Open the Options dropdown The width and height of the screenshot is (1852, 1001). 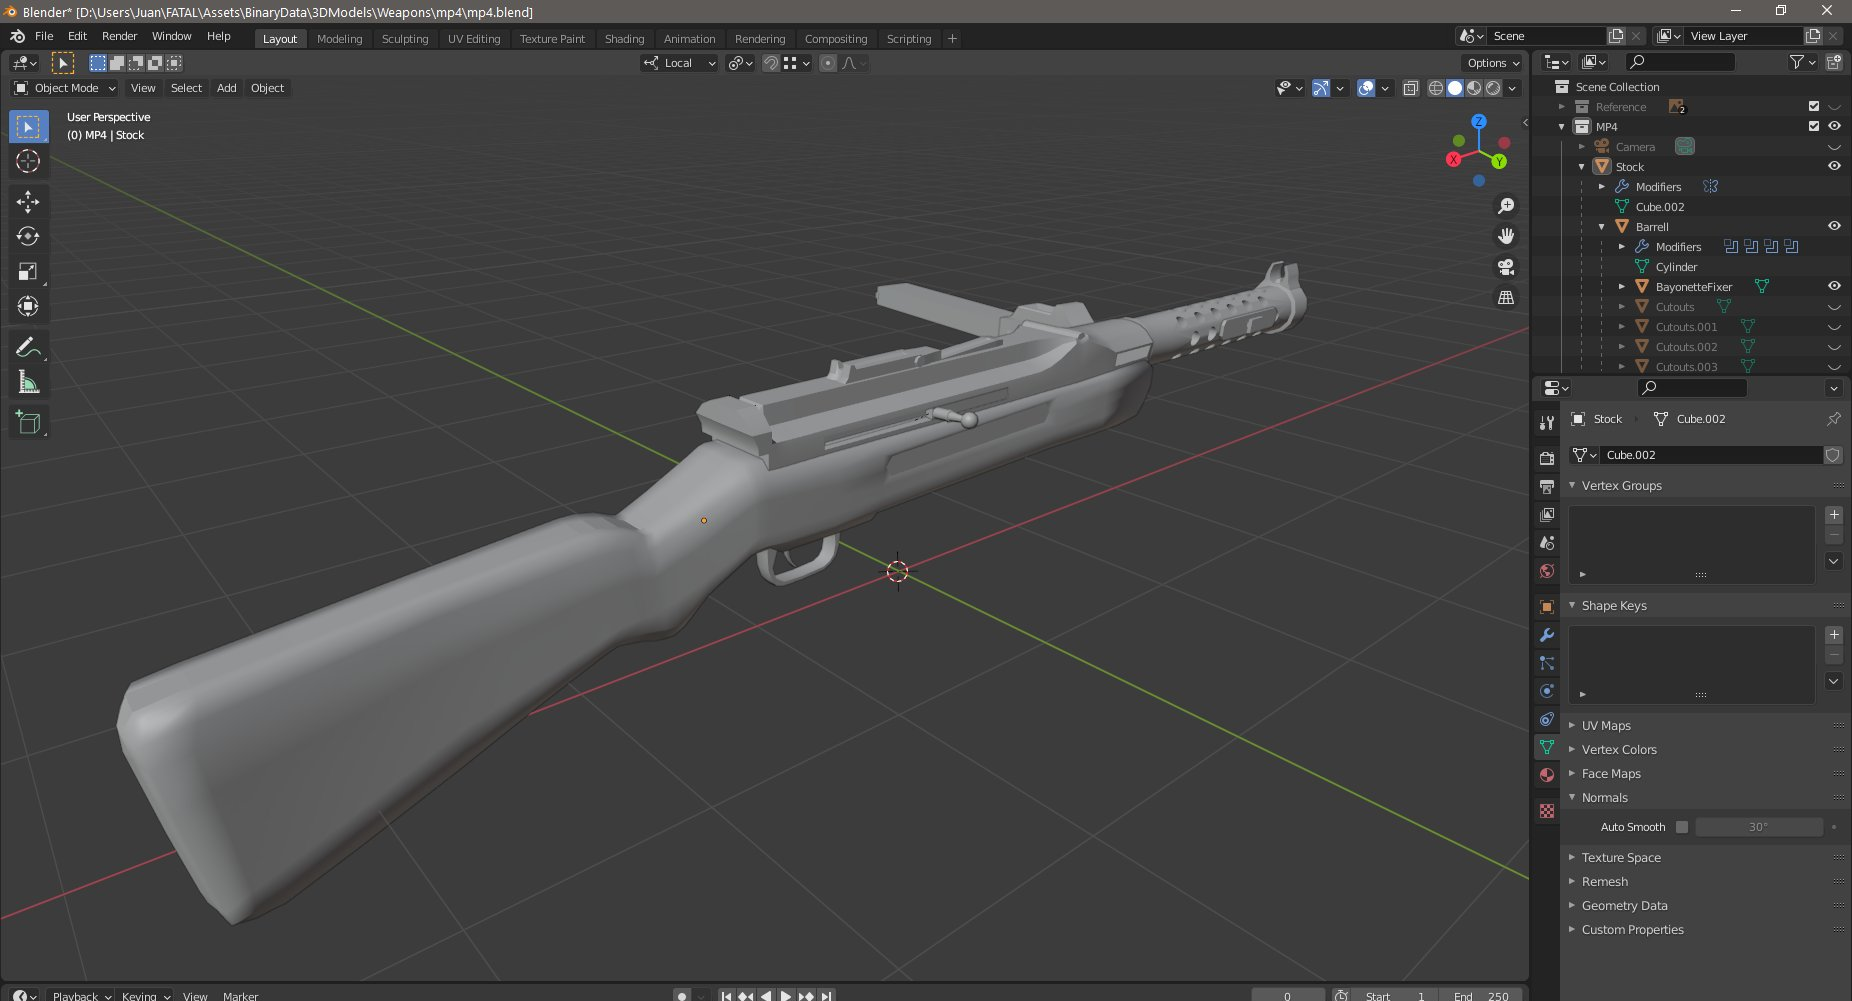point(1493,63)
